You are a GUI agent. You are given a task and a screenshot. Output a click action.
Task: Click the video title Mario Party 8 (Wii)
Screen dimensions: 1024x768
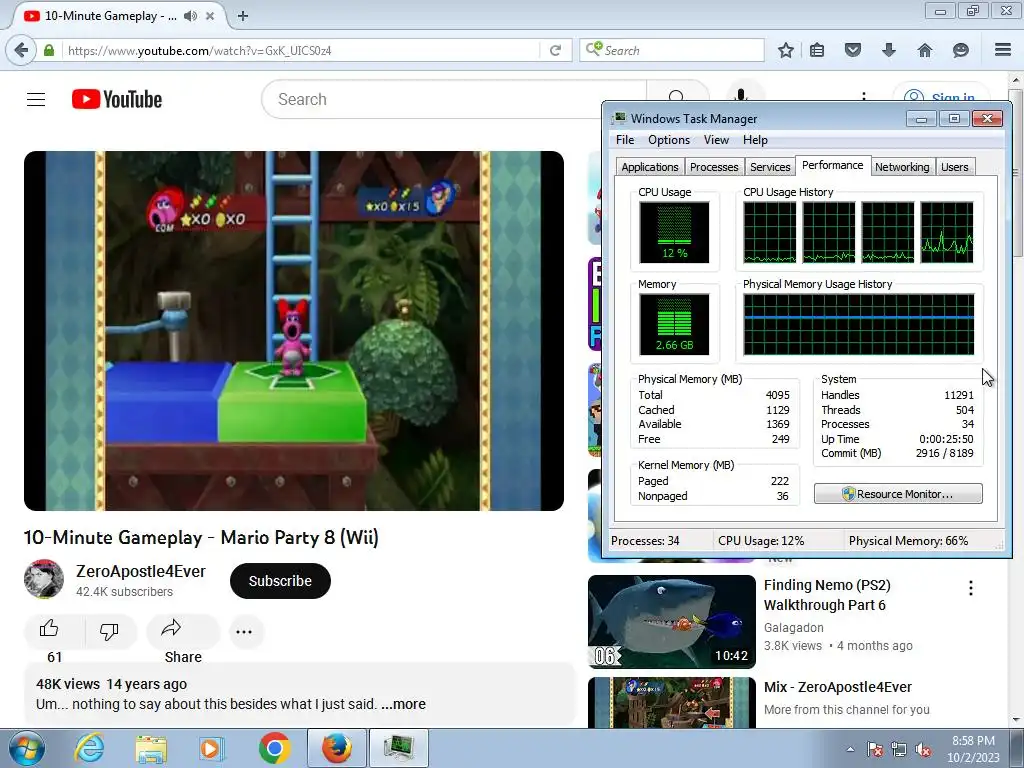click(x=201, y=537)
